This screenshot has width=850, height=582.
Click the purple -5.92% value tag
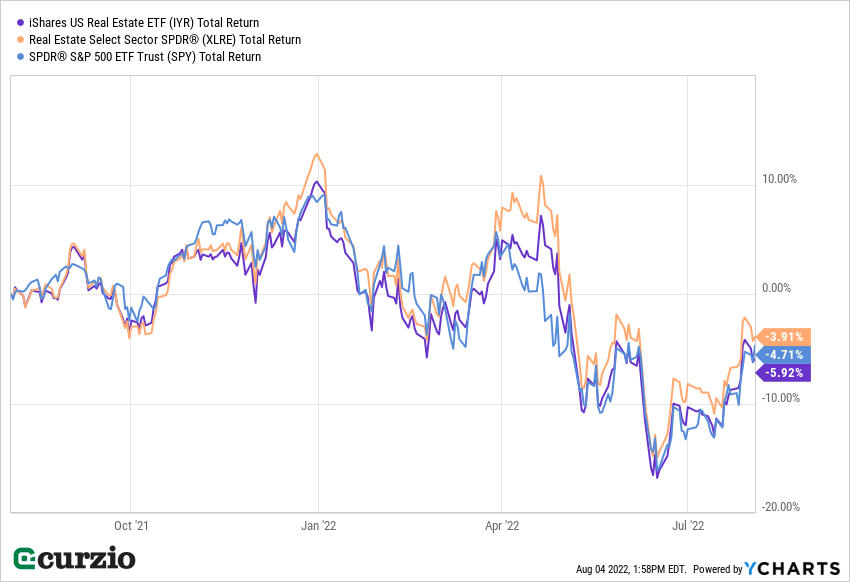tap(786, 373)
